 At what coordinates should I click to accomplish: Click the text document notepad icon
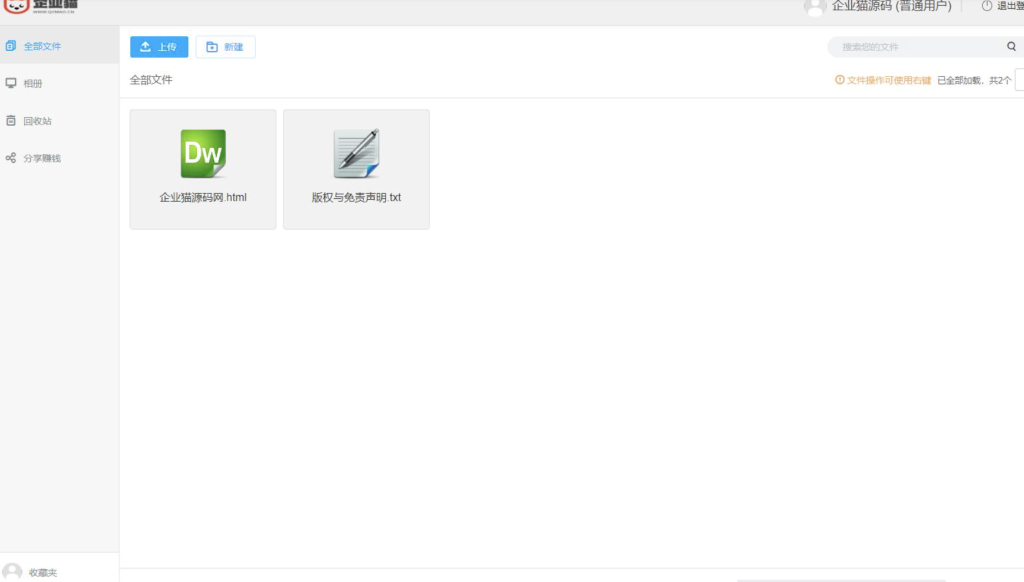coord(356,154)
